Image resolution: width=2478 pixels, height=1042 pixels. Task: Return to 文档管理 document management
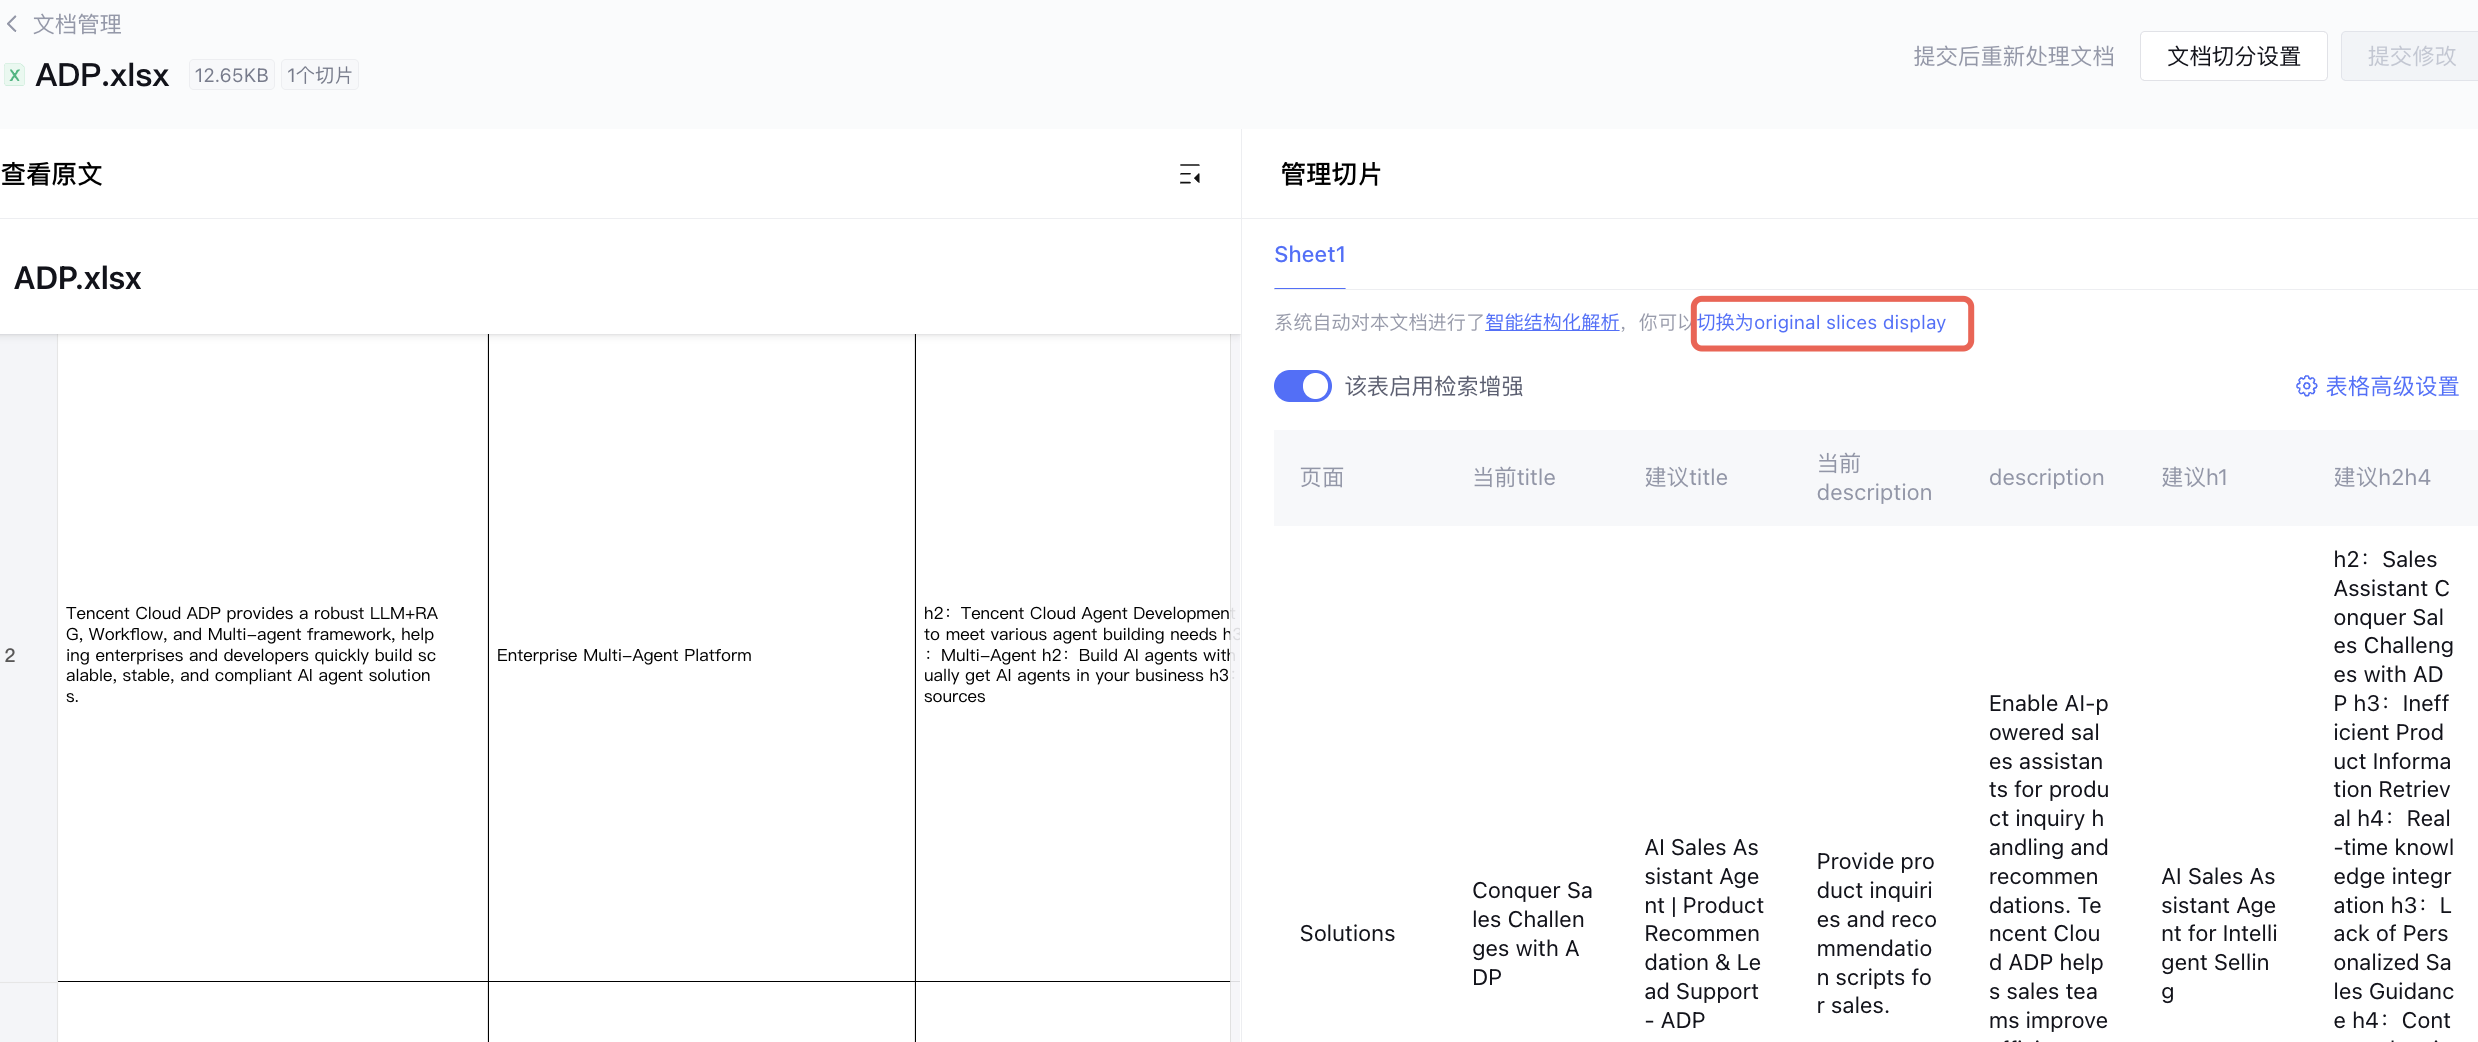tap(77, 24)
